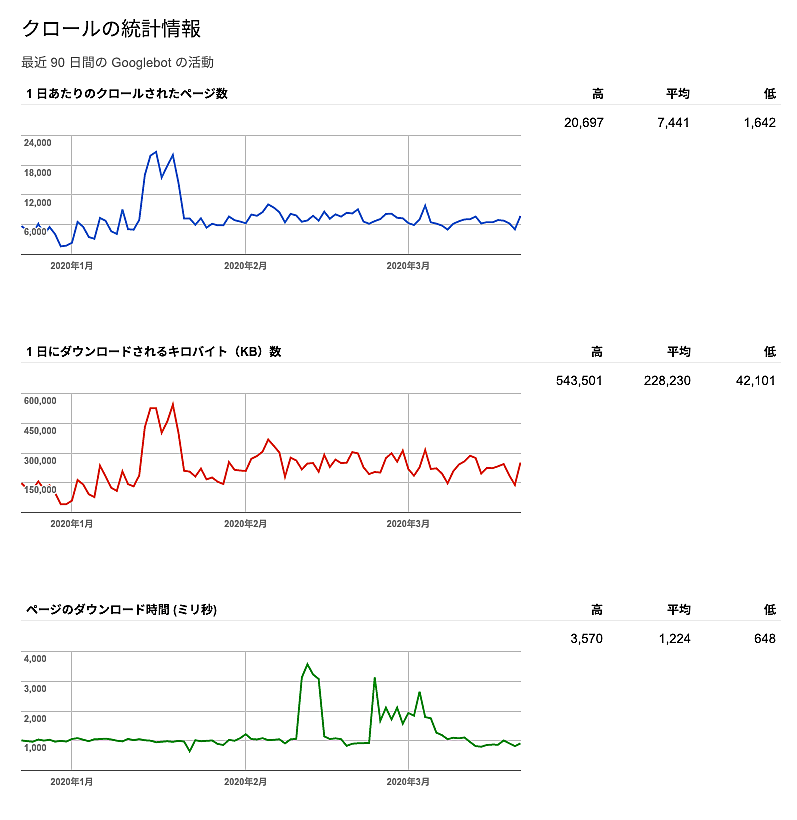This screenshot has width=797, height=820.
Task: Select the average value 1,224
Action: (675, 639)
